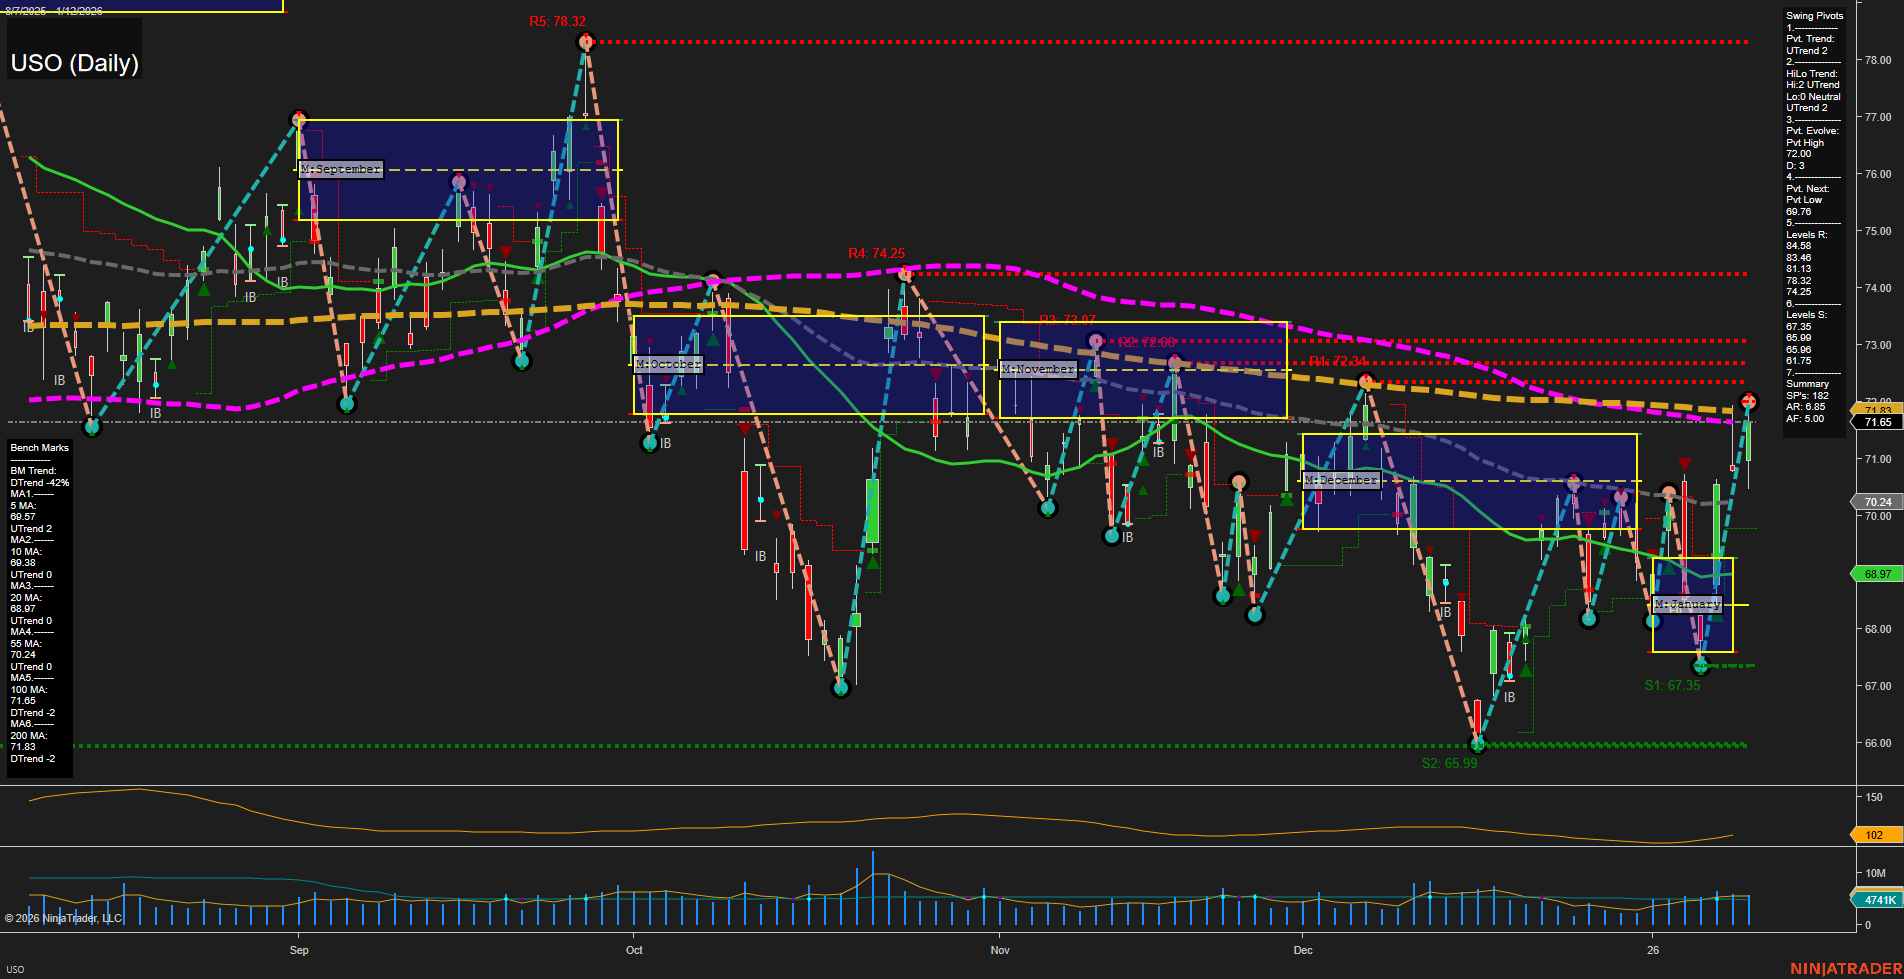The height and width of the screenshot is (979, 1904).
Task: Click the USO (Daily) chart title
Action: pos(73,62)
